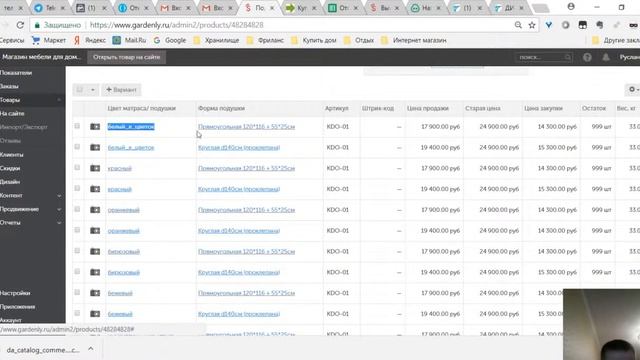Tick the select-all checkbox above the table
This screenshot has width=640, height=360.
pyautogui.click(x=80, y=89)
